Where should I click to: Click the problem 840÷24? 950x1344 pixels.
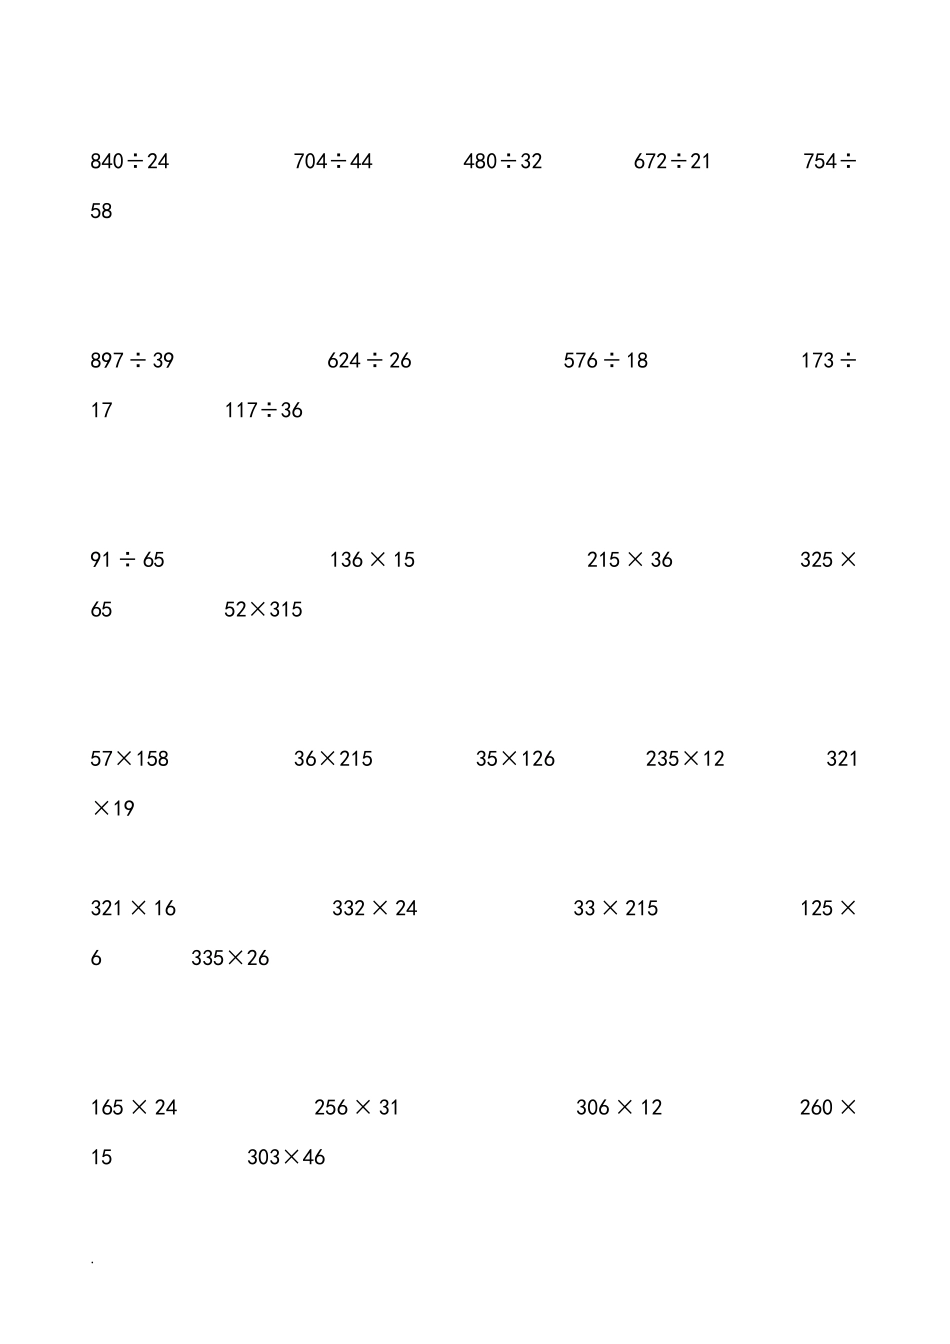point(130,161)
